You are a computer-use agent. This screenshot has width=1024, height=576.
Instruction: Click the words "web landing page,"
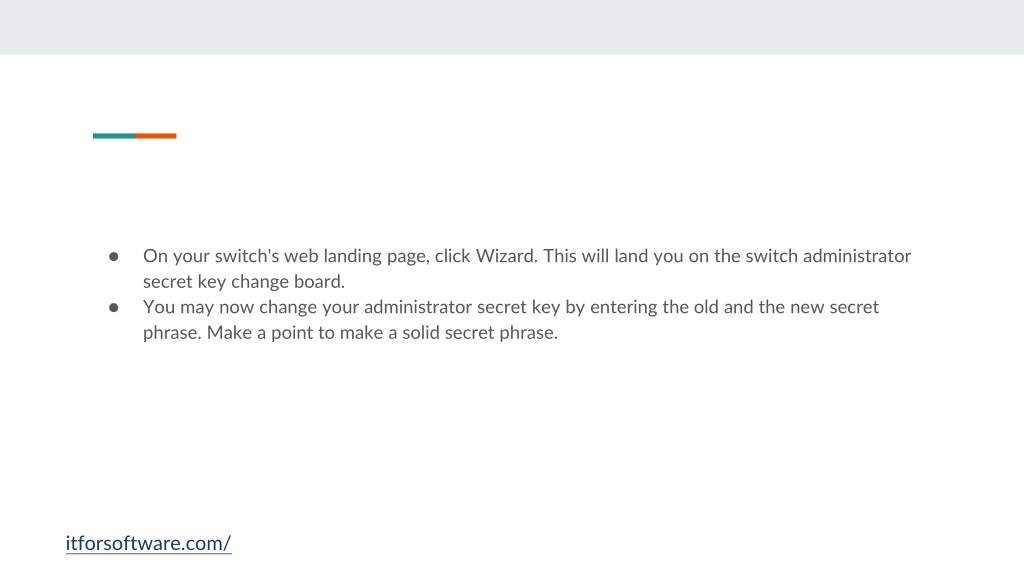(x=357, y=256)
